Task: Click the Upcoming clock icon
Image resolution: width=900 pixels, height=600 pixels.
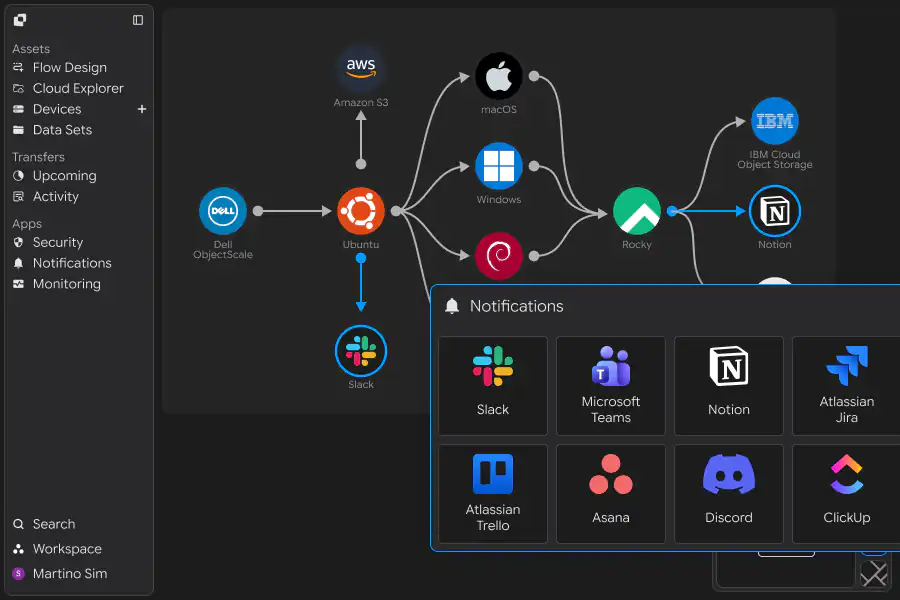Action: pos(18,176)
